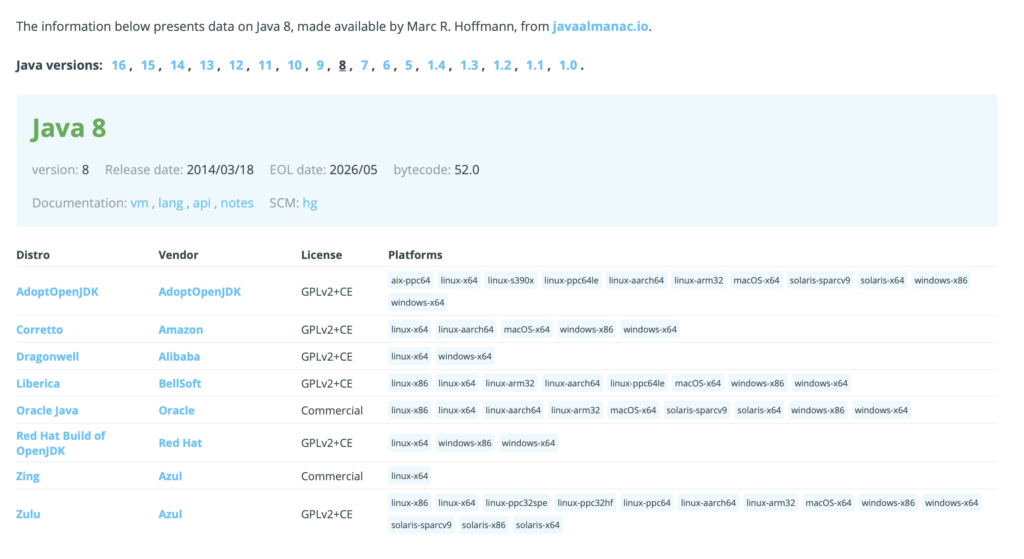The height and width of the screenshot is (559, 1024).
Task: Open the lang documentation link
Action: point(170,203)
